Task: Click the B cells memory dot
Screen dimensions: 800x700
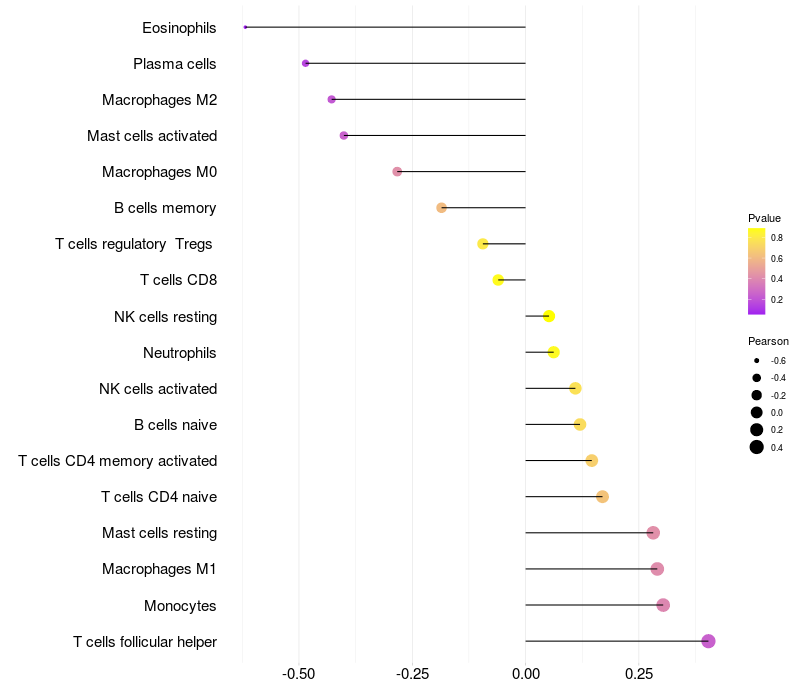Action: pyautogui.click(x=441, y=208)
